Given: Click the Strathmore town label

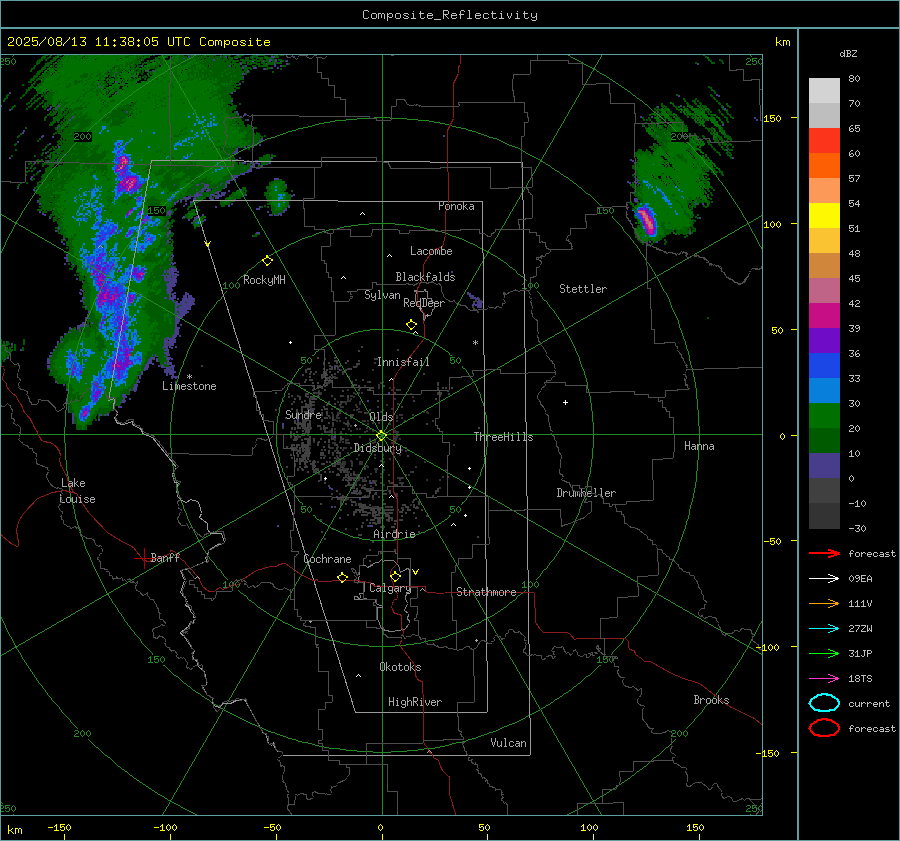Looking at the screenshot, I should click(x=486, y=592).
